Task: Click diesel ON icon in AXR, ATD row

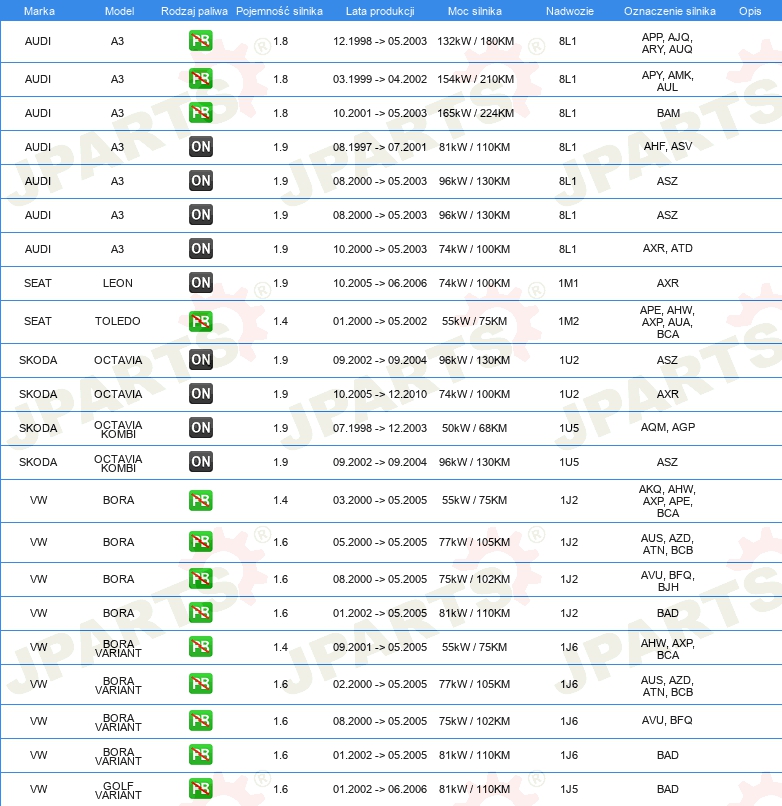Action: [x=201, y=249]
